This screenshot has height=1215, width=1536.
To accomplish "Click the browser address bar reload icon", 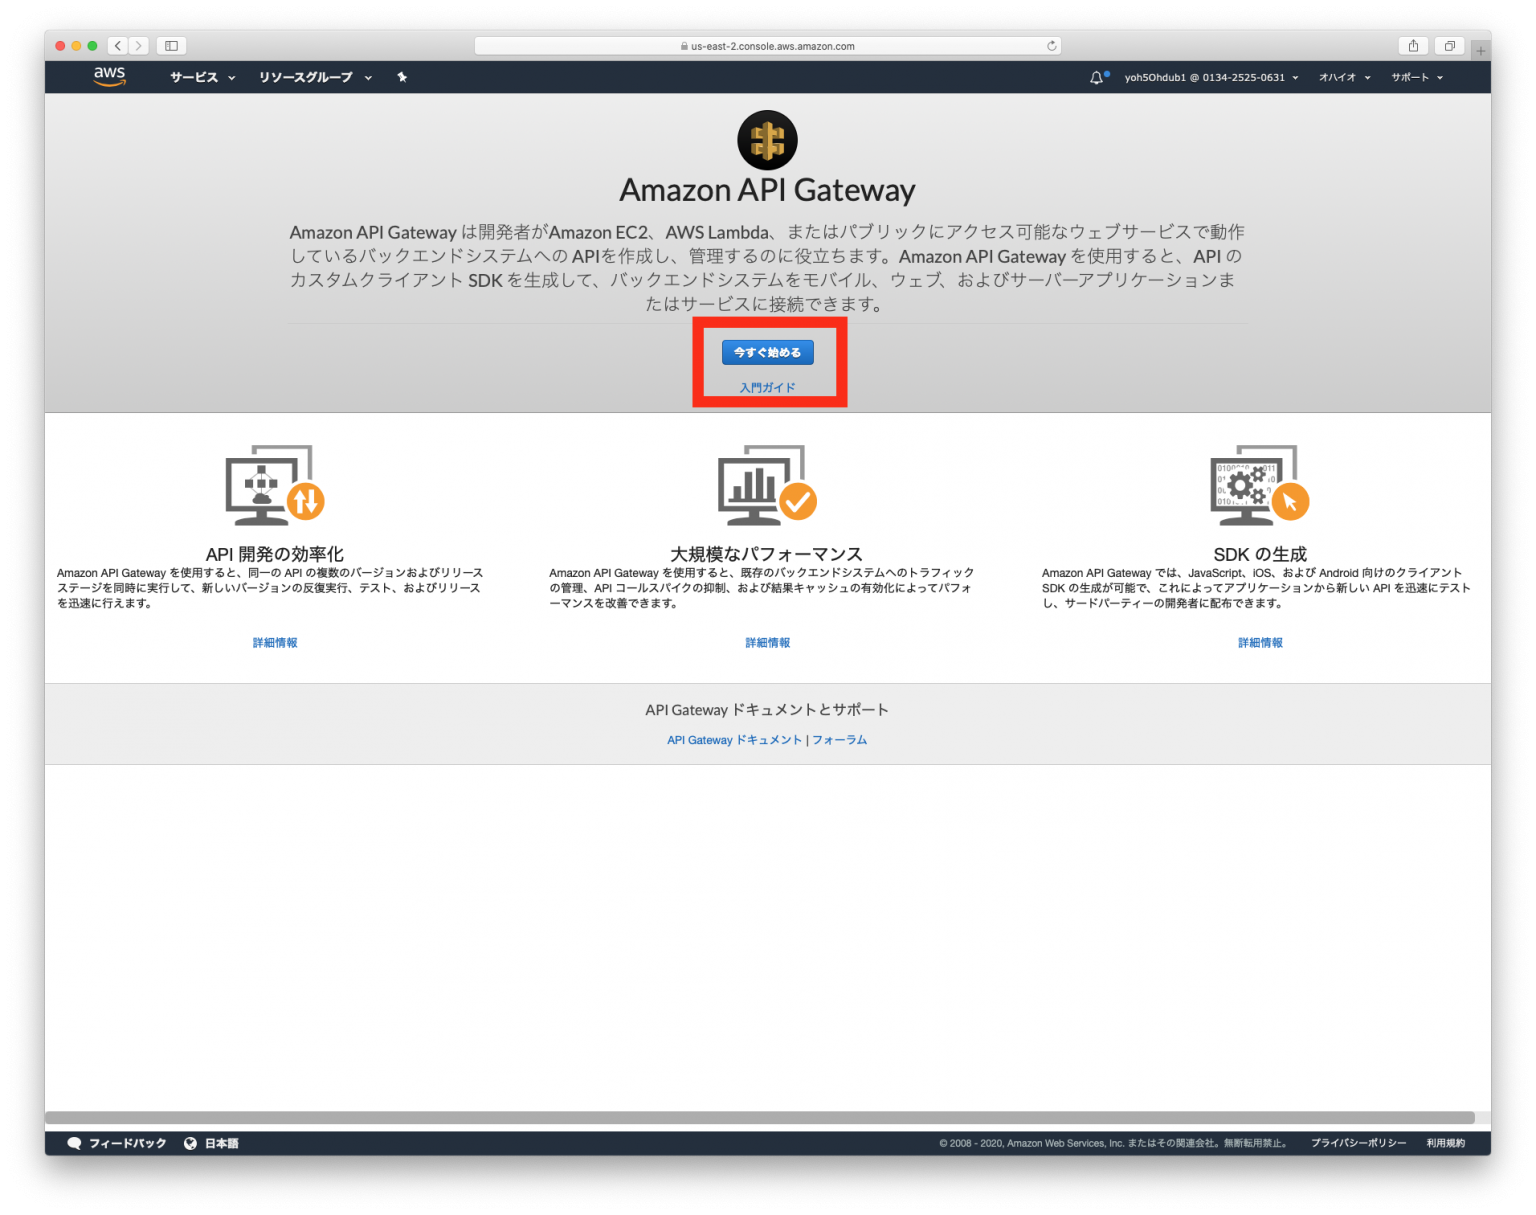I will (1051, 45).
